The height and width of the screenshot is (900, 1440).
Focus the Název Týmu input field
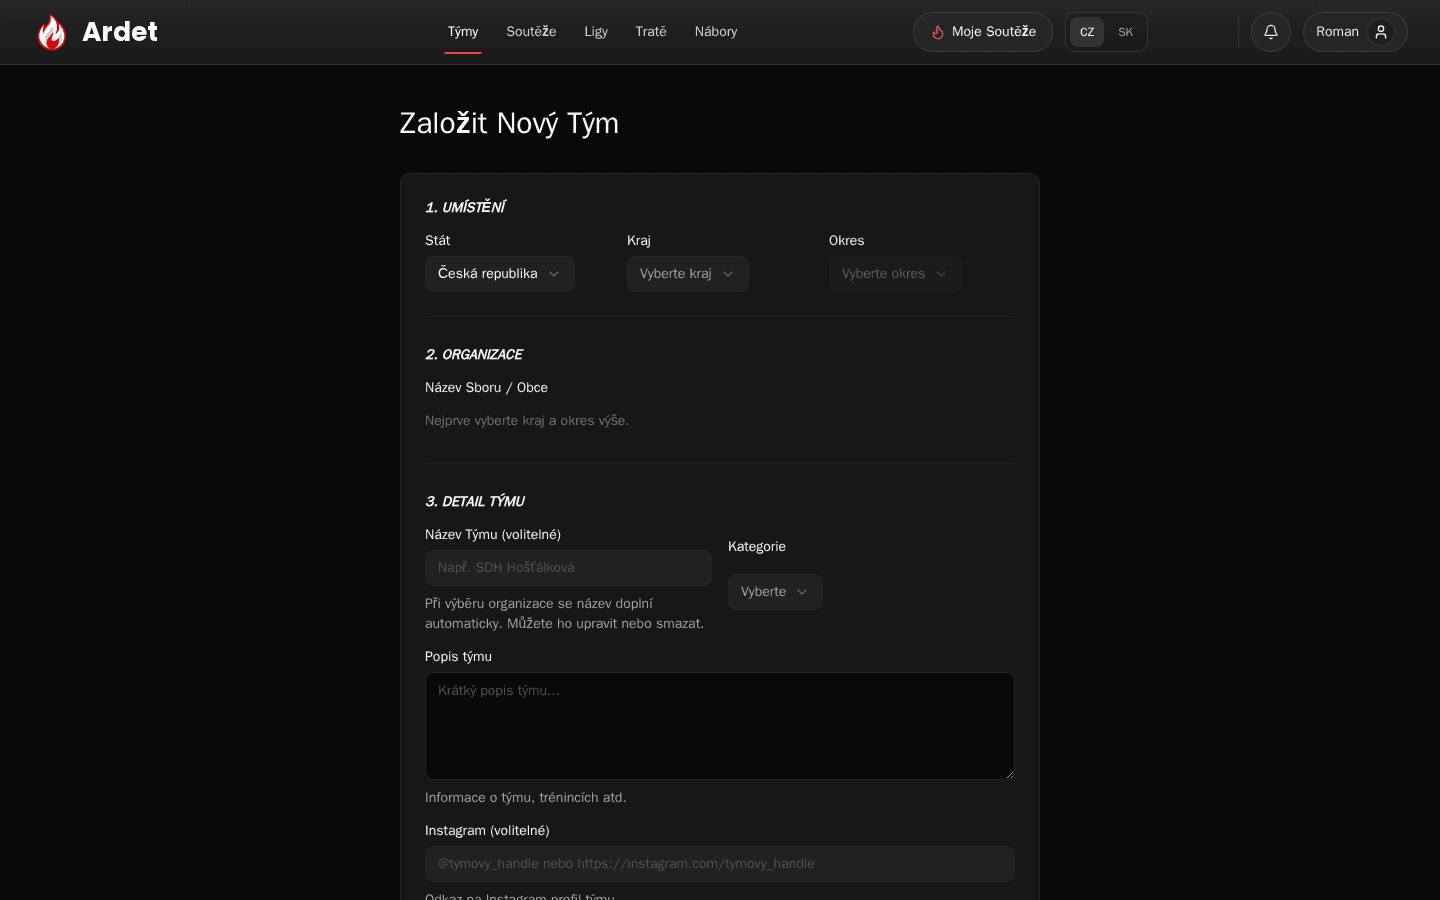[568, 568]
